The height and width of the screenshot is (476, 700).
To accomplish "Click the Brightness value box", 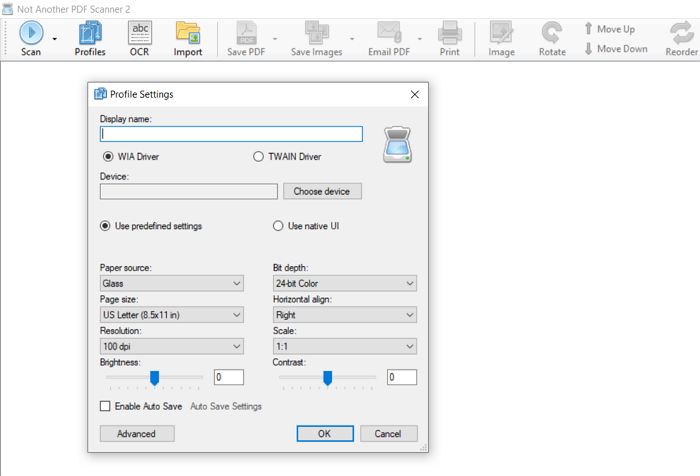I will point(229,377).
